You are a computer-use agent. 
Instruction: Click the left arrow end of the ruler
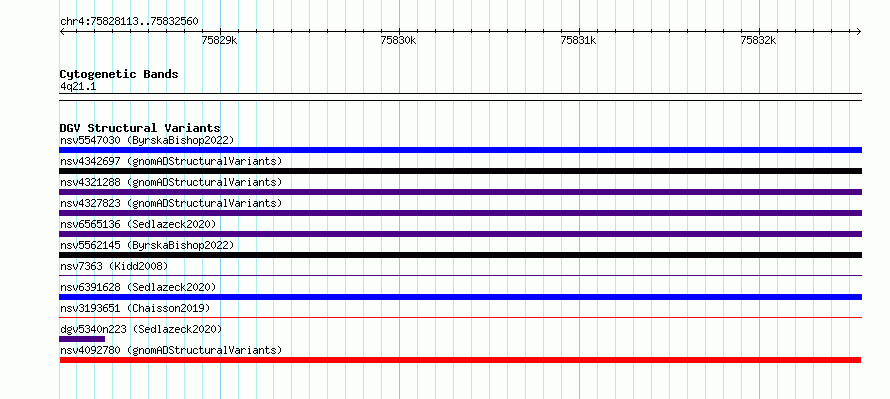(62, 31)
